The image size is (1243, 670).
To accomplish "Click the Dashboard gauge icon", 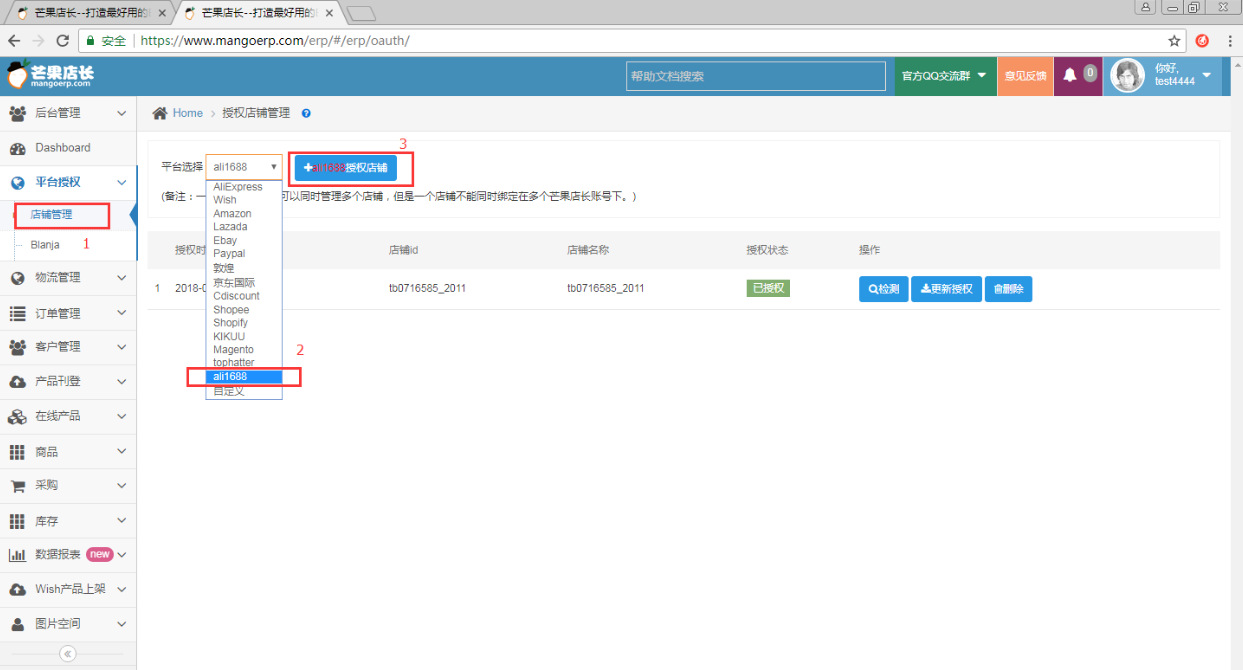I will (17, 148).
